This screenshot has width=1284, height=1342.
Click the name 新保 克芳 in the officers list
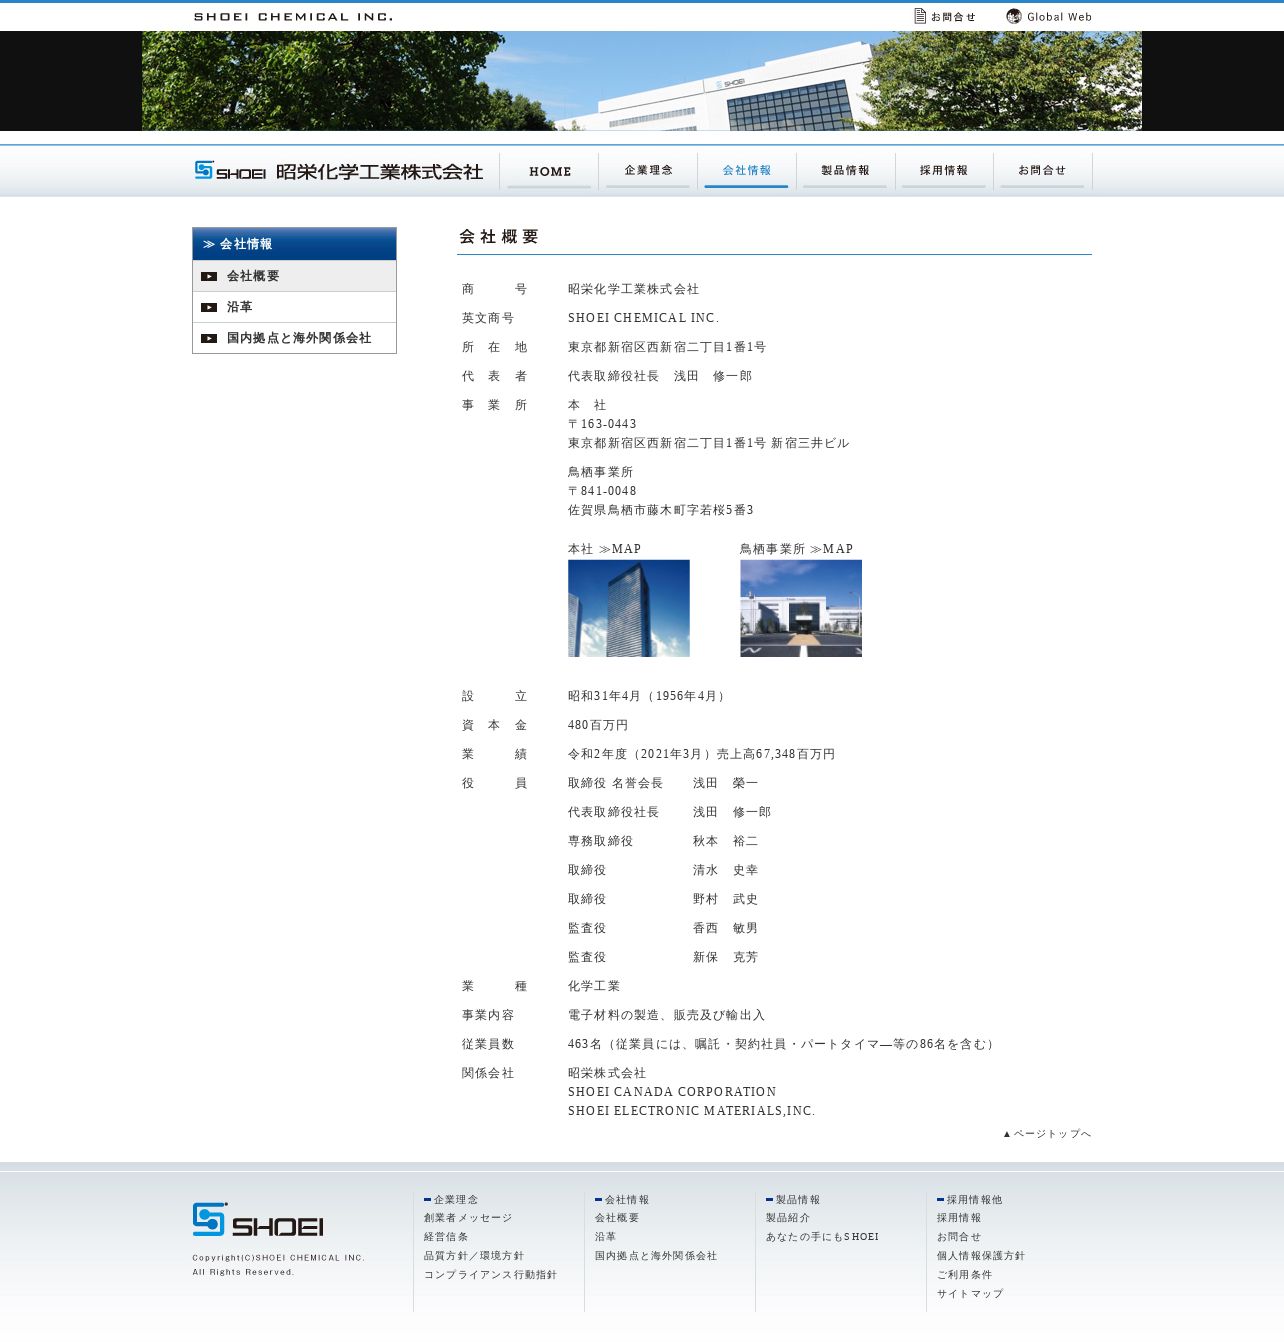[x=725, y=957]
